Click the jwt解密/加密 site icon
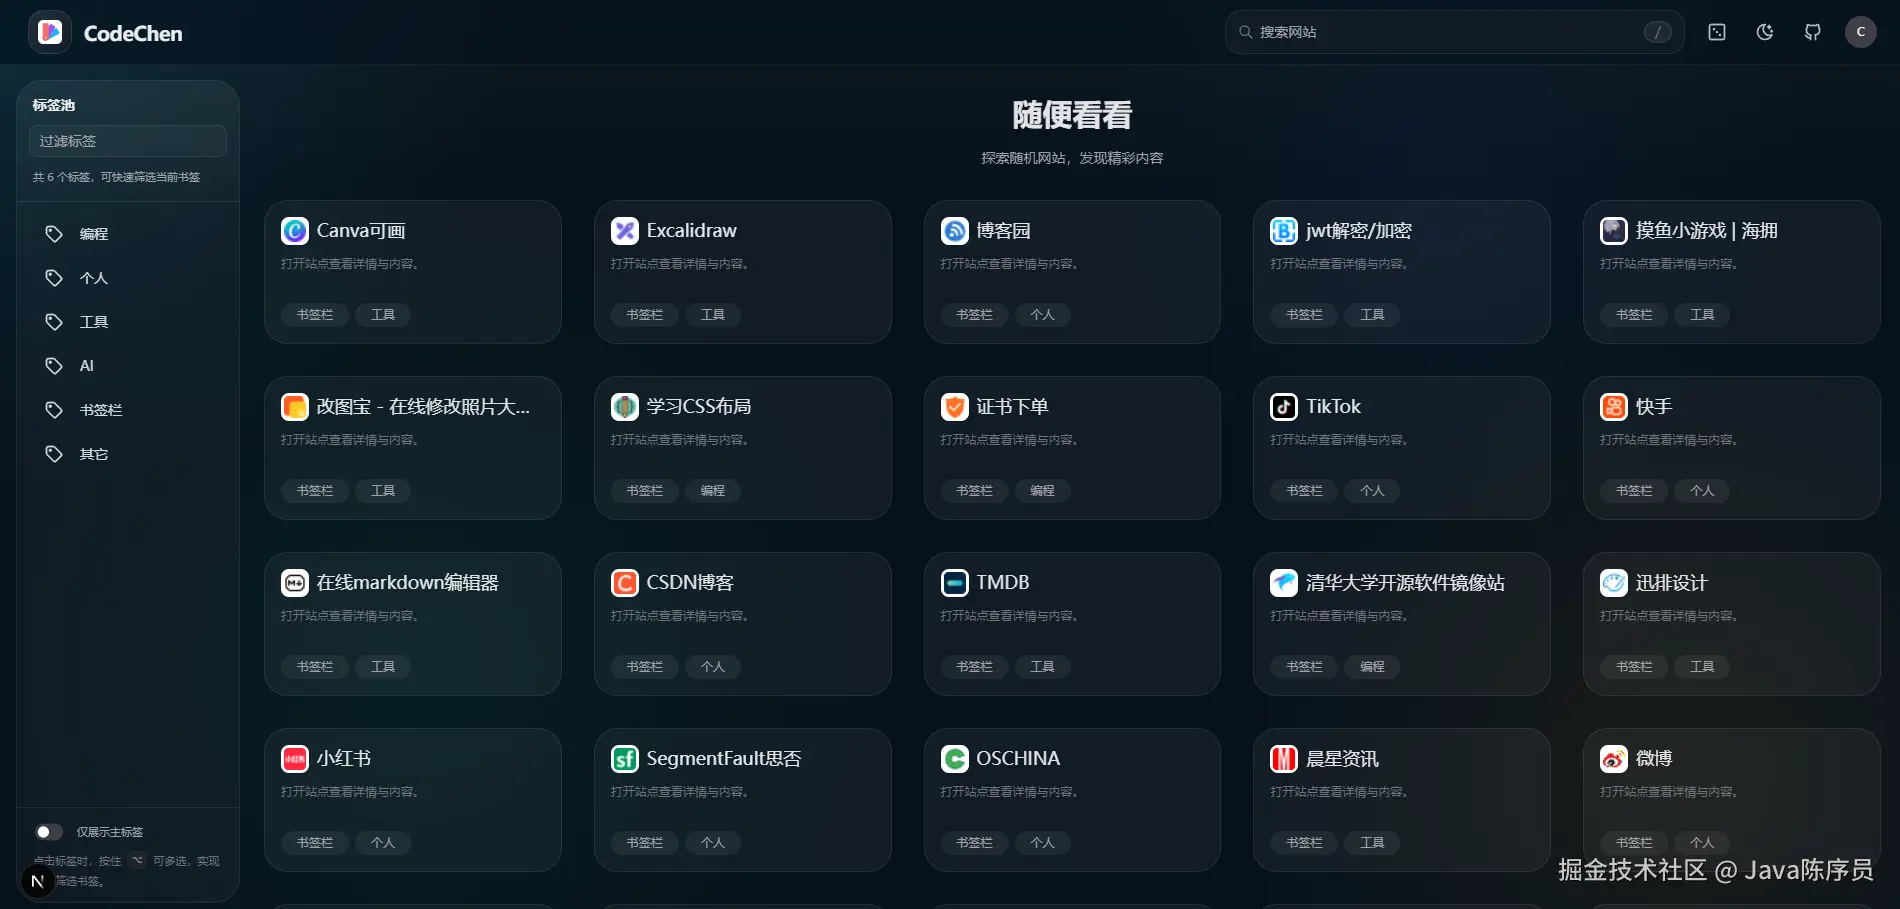The image size is (1900, 909). coord(1284,231)
